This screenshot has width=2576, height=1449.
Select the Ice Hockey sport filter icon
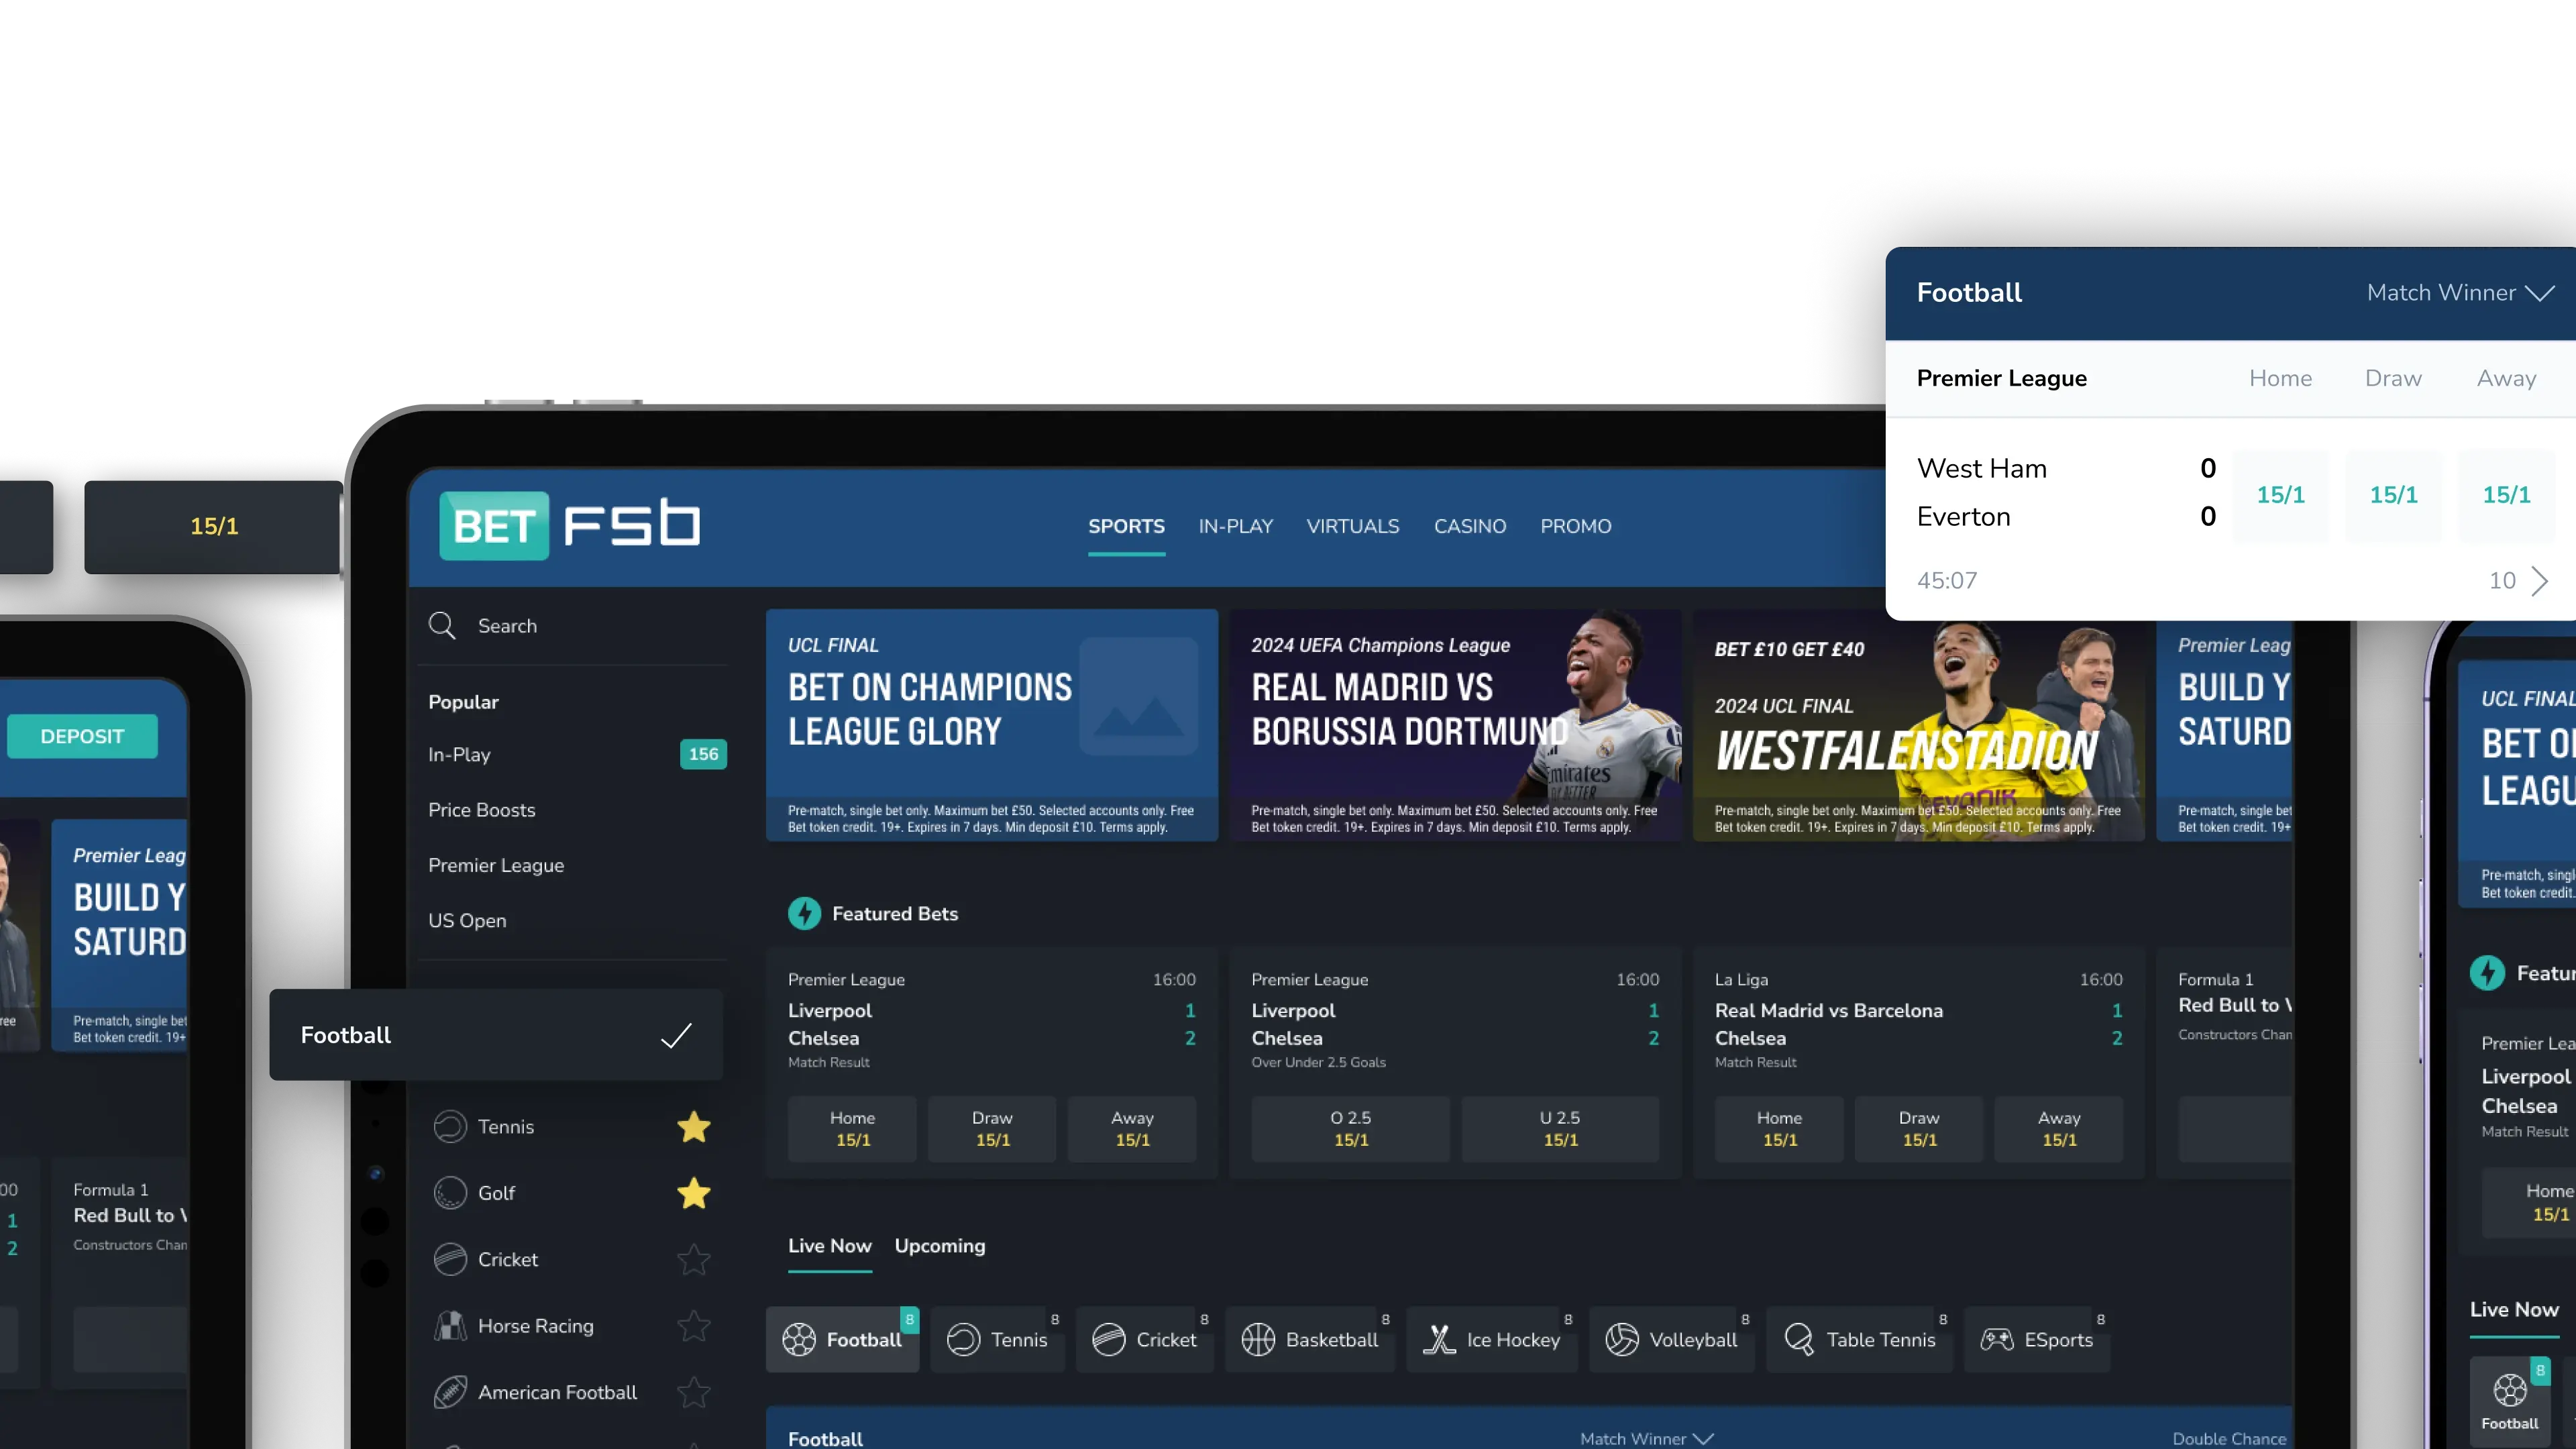click(x=1440, y=1339)
